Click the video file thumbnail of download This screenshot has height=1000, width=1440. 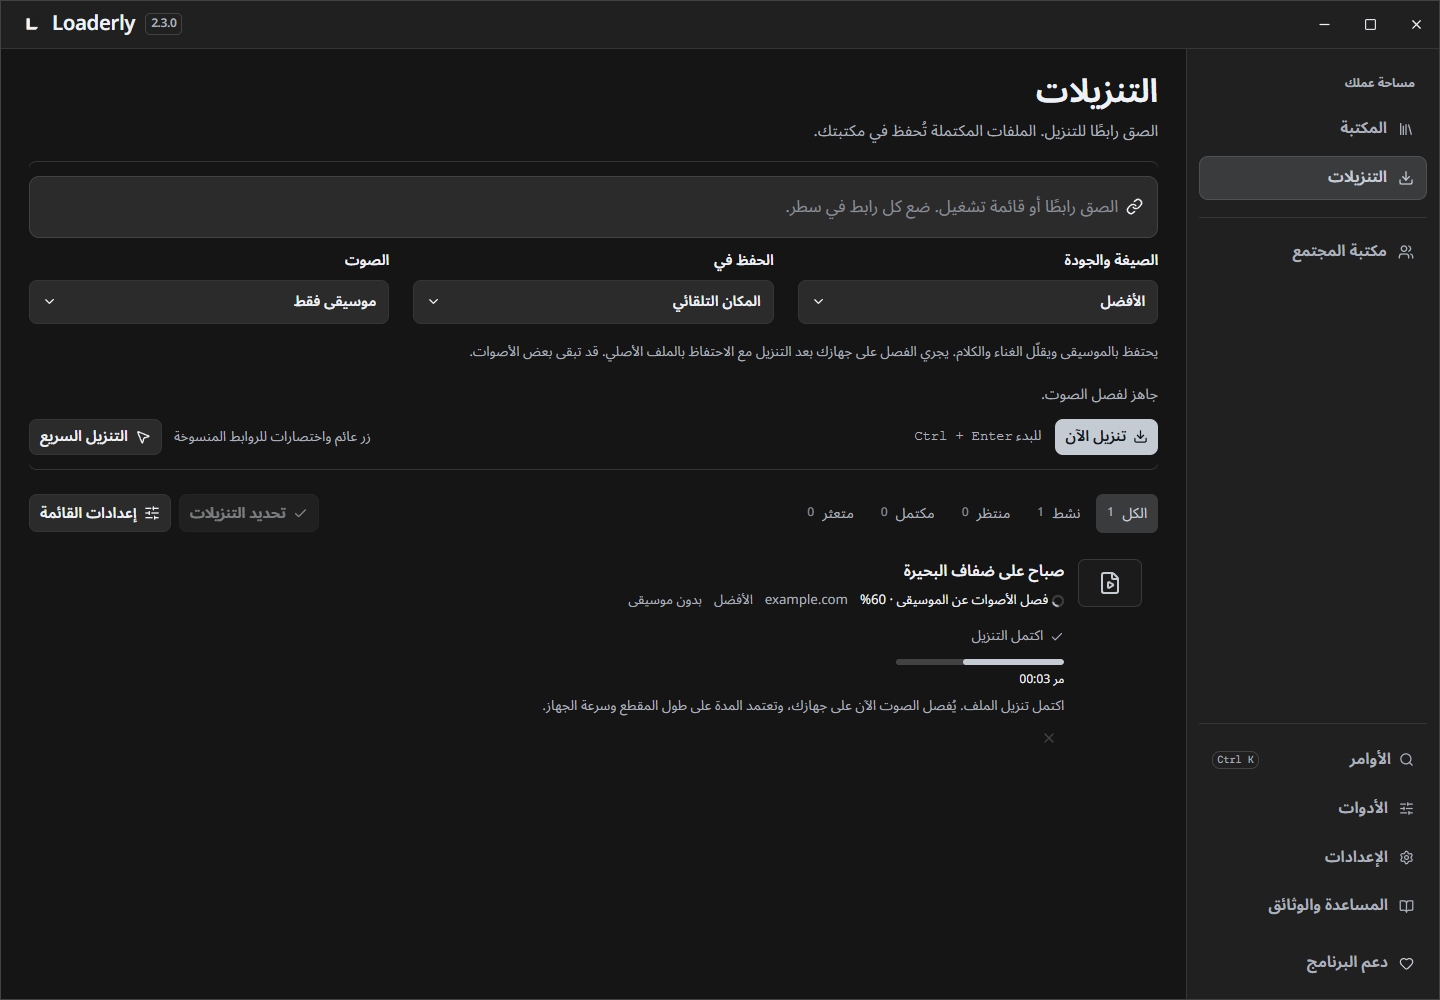[1110, 583]
